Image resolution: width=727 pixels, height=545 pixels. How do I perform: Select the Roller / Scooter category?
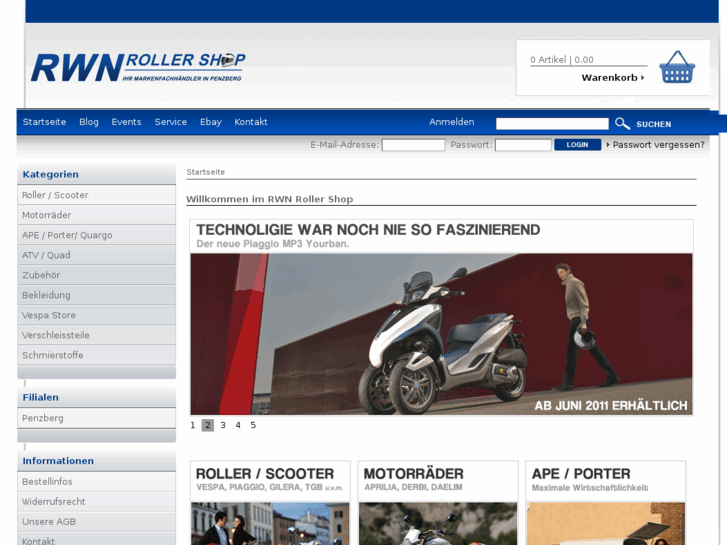[96, 195]
